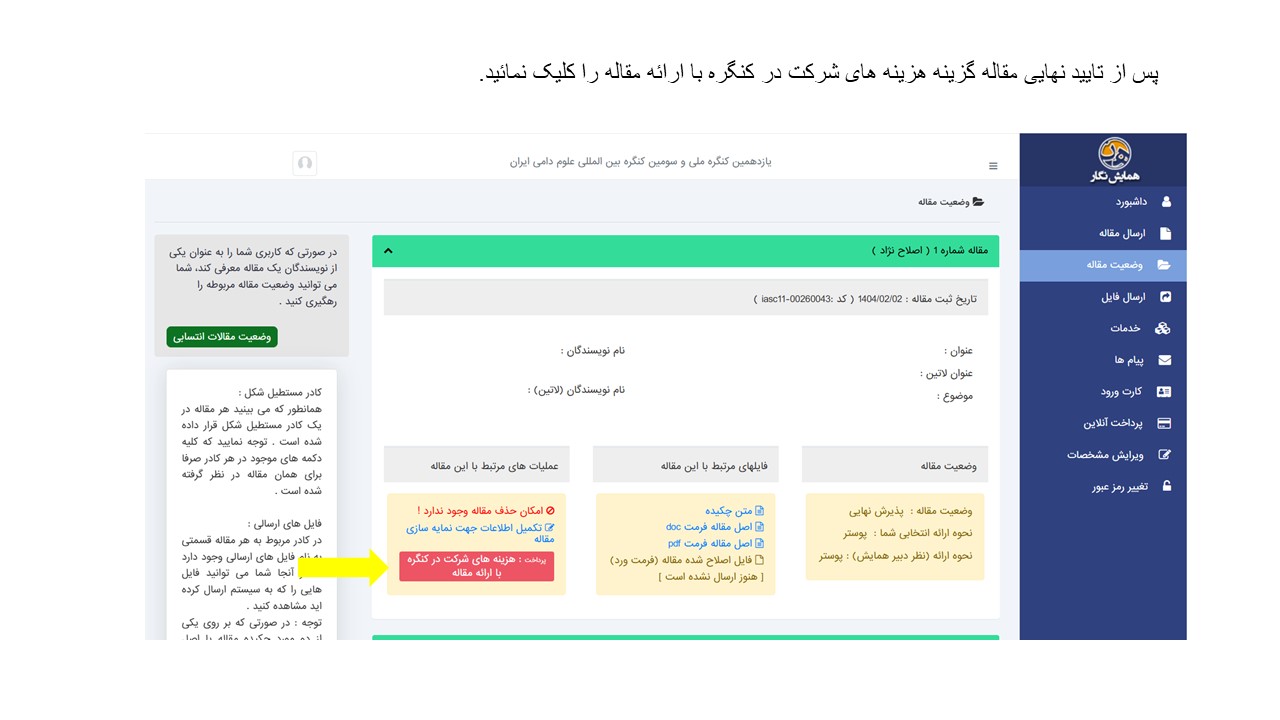Click the envelope icon beside پیام ها
1280x720 pixels.
[1164, 360]
